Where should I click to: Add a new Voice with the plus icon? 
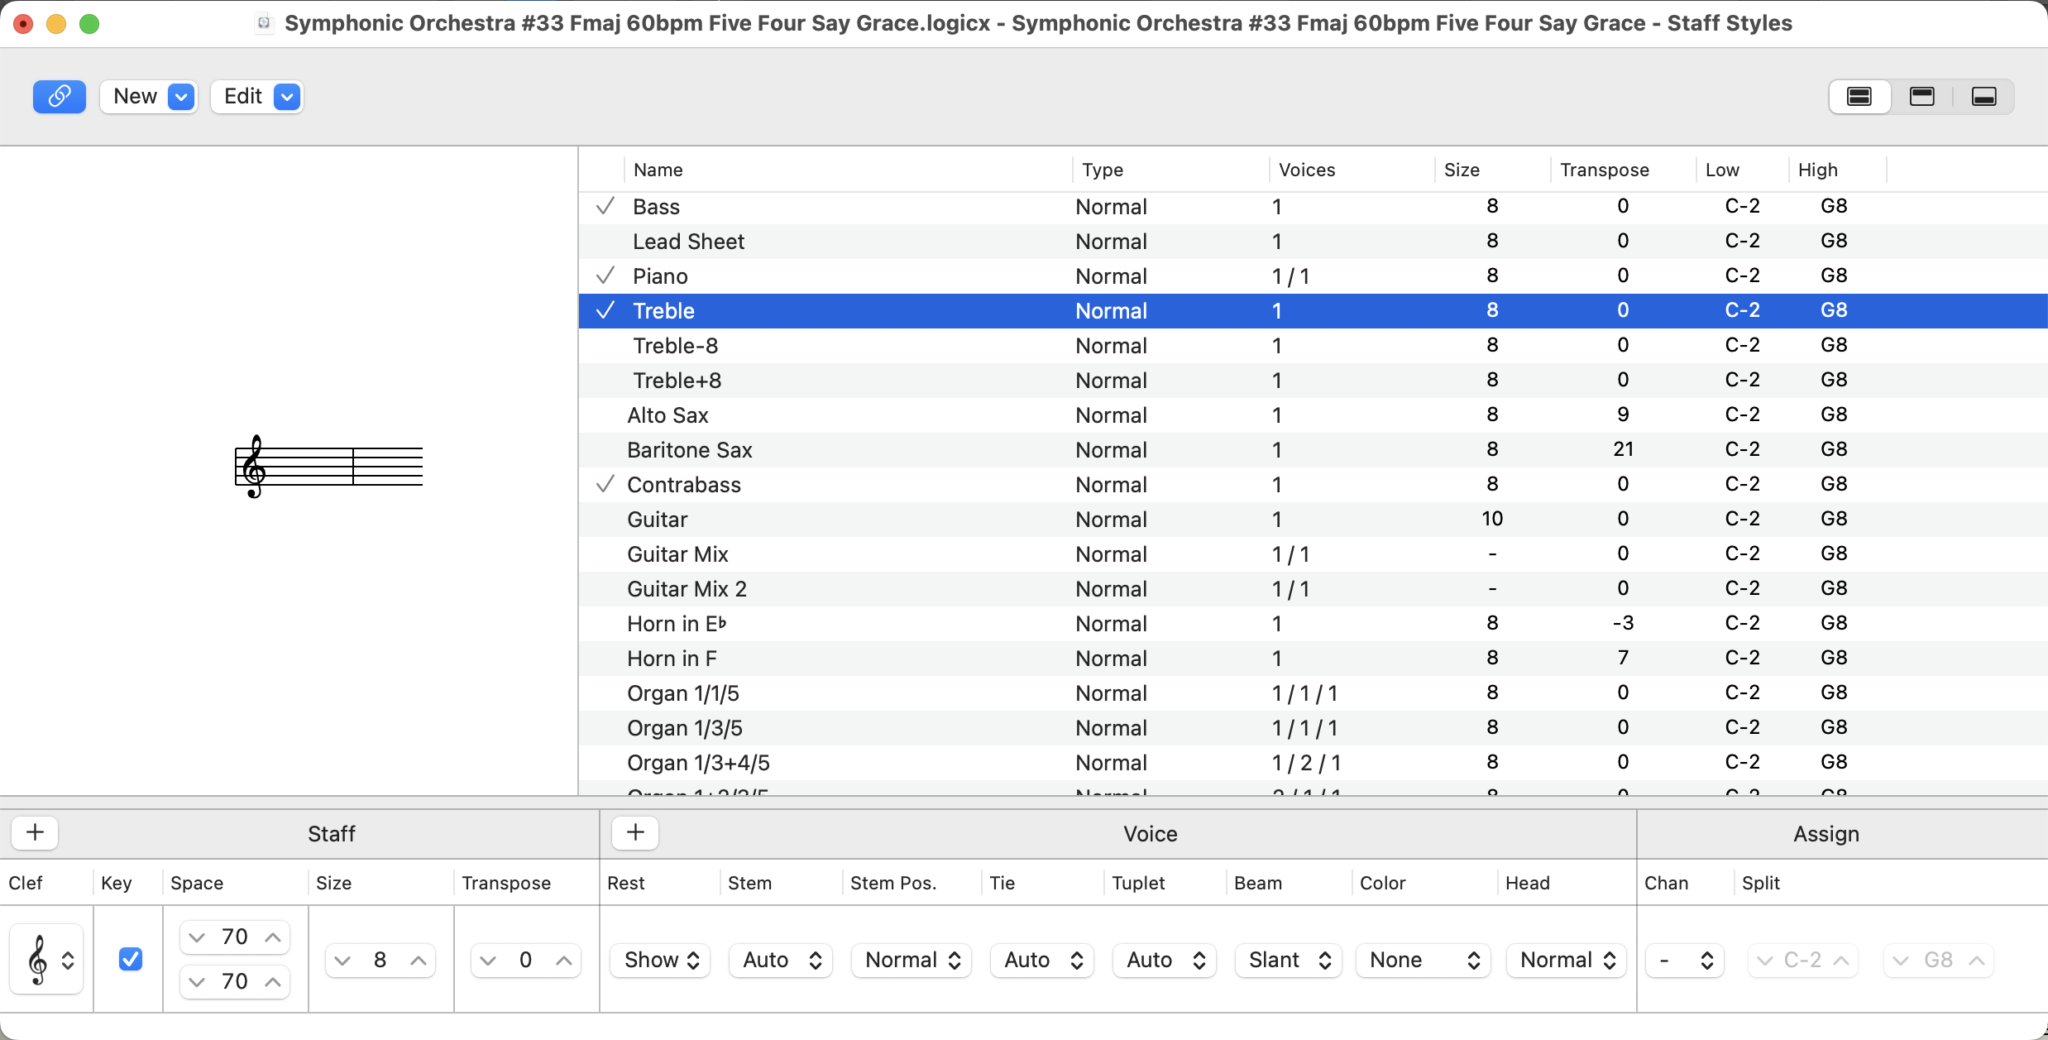pyautogui.click(x=634, y=832)
